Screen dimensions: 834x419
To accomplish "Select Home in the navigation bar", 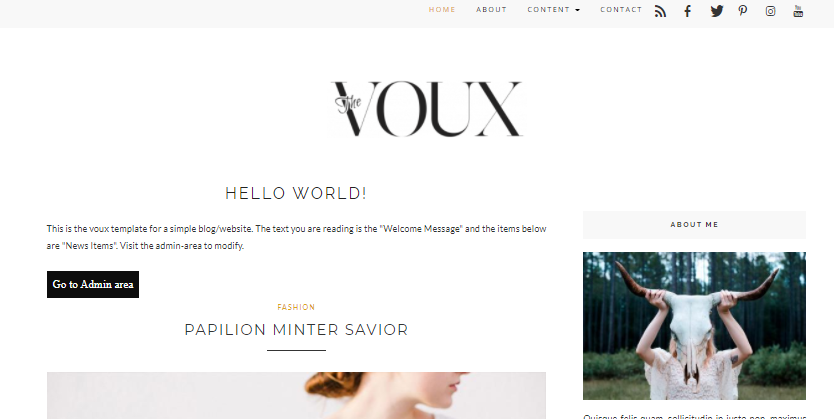I will click(x=442, y=10).
